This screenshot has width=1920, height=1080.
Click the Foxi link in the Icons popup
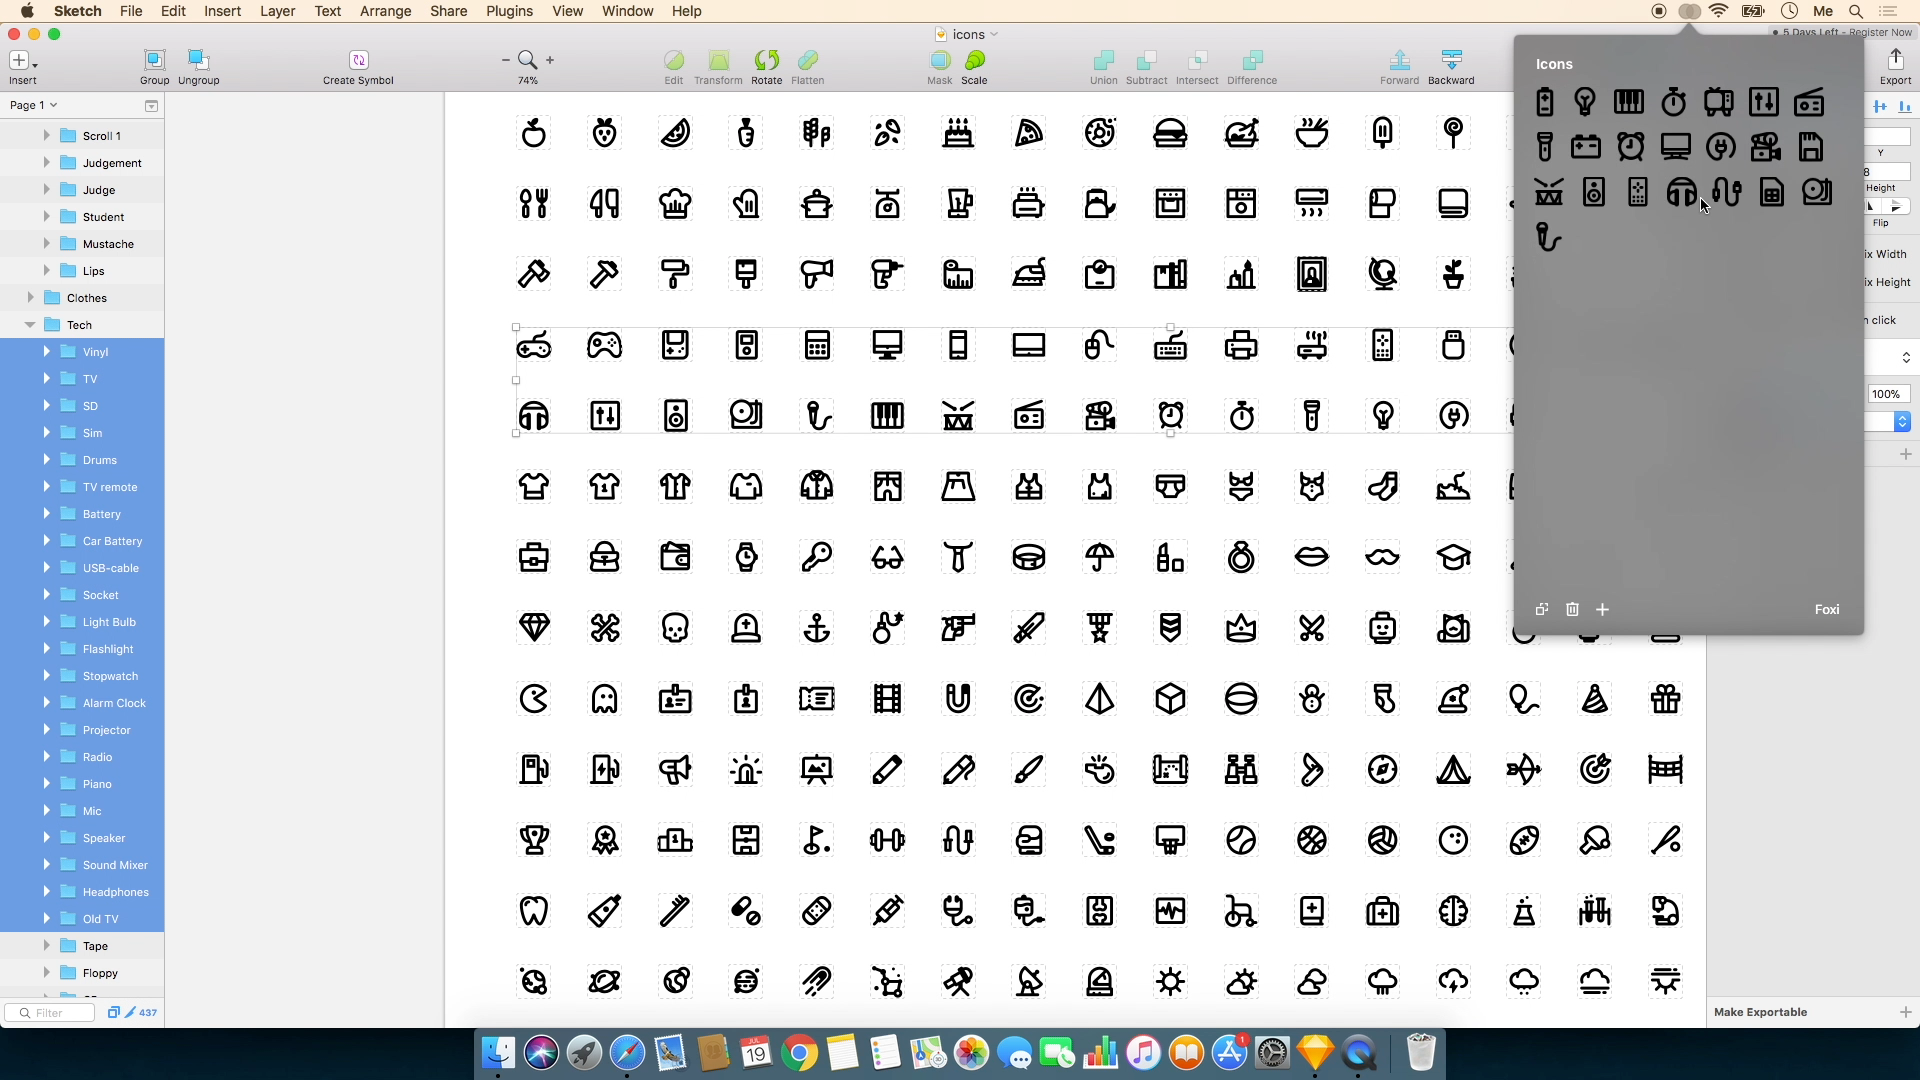tap(1826, 609)
